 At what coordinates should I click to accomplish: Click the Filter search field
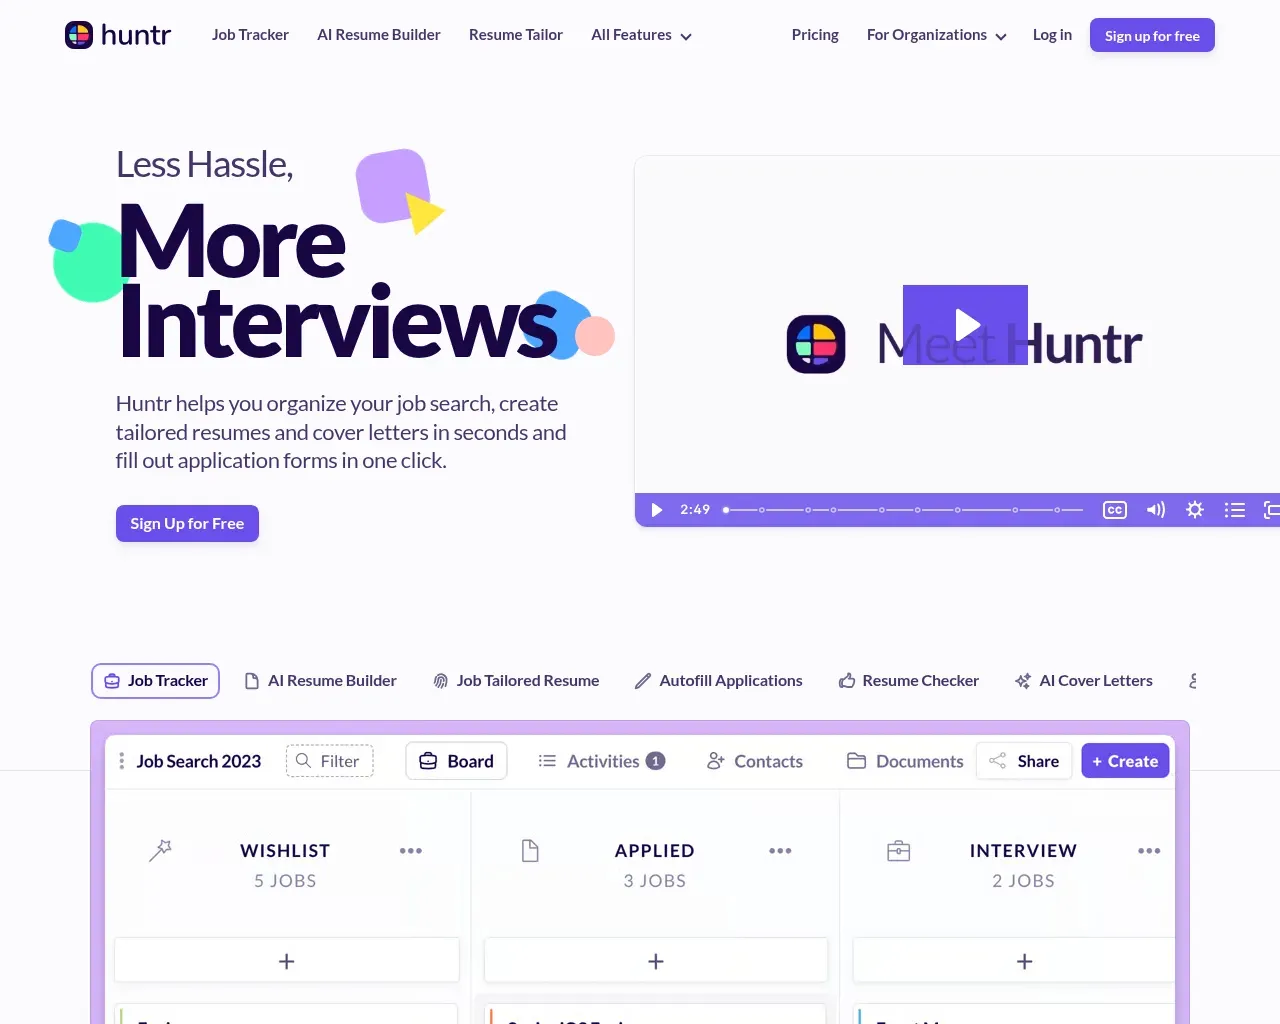coord(330,761)
